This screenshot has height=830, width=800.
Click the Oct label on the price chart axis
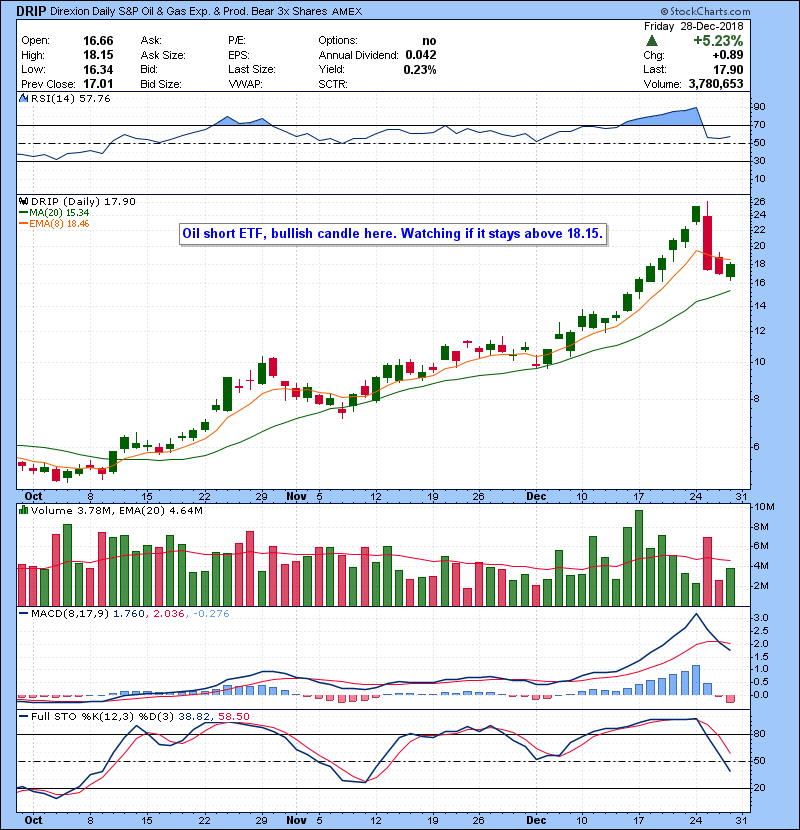point(33,496)
